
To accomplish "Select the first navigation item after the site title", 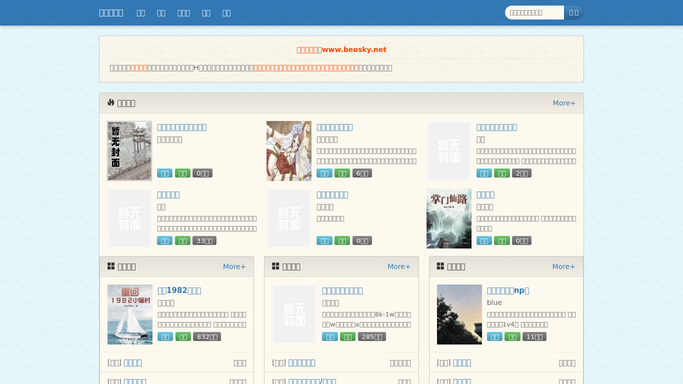I will 141,13.
